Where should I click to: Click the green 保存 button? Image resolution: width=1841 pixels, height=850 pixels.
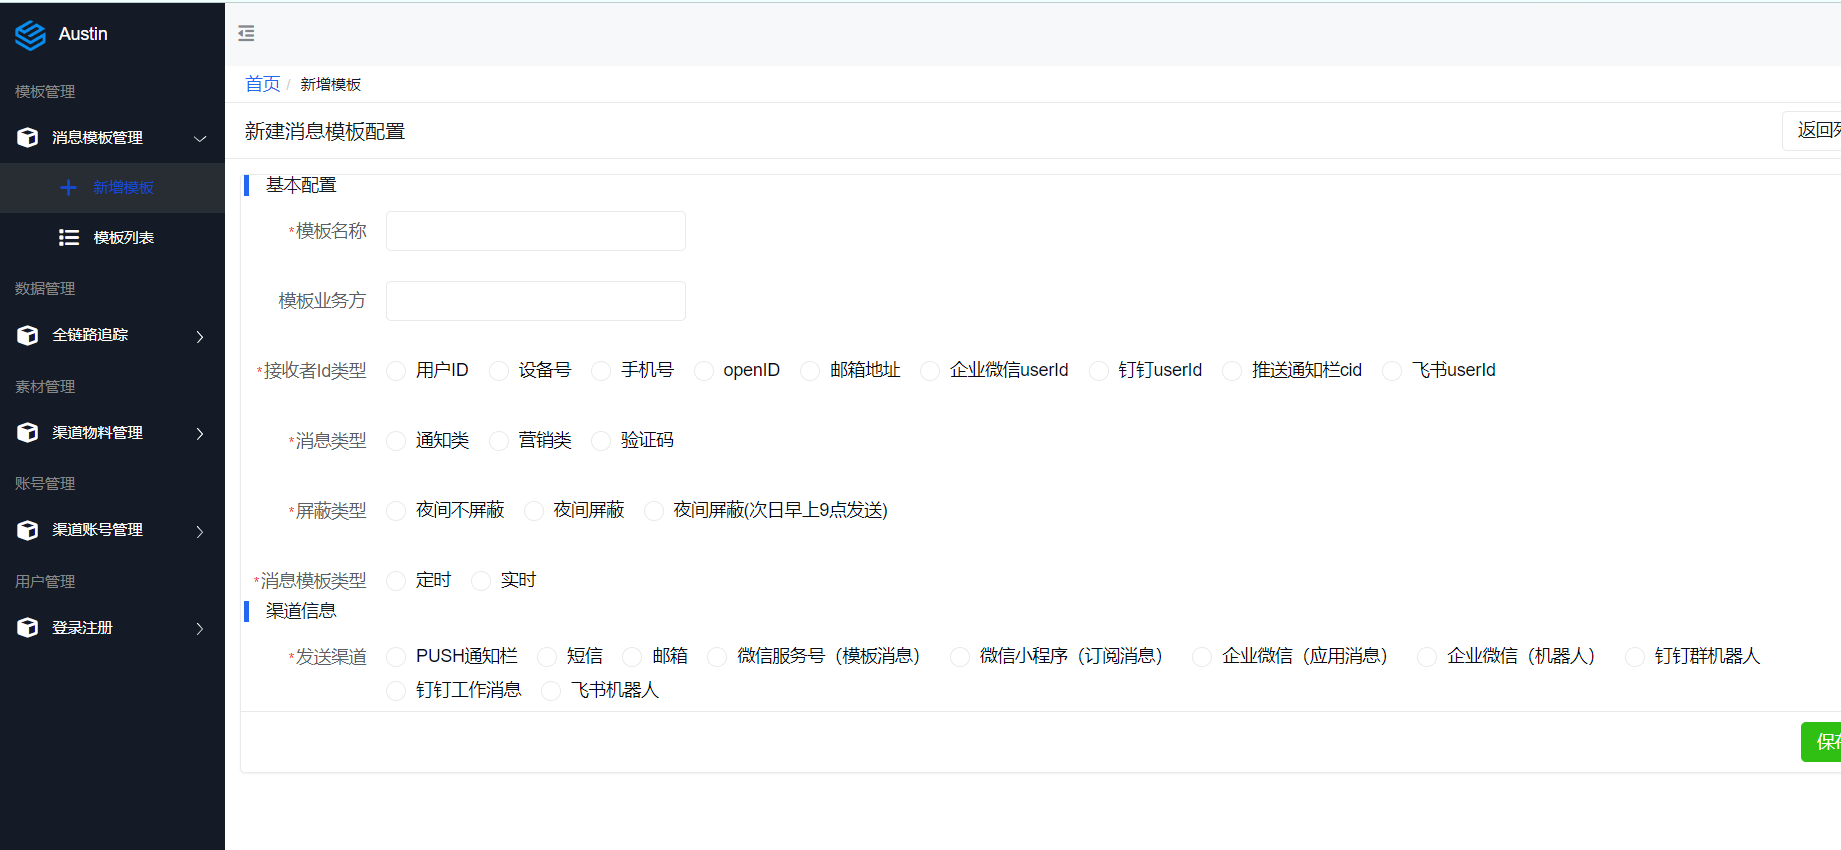coord(1821,741)
